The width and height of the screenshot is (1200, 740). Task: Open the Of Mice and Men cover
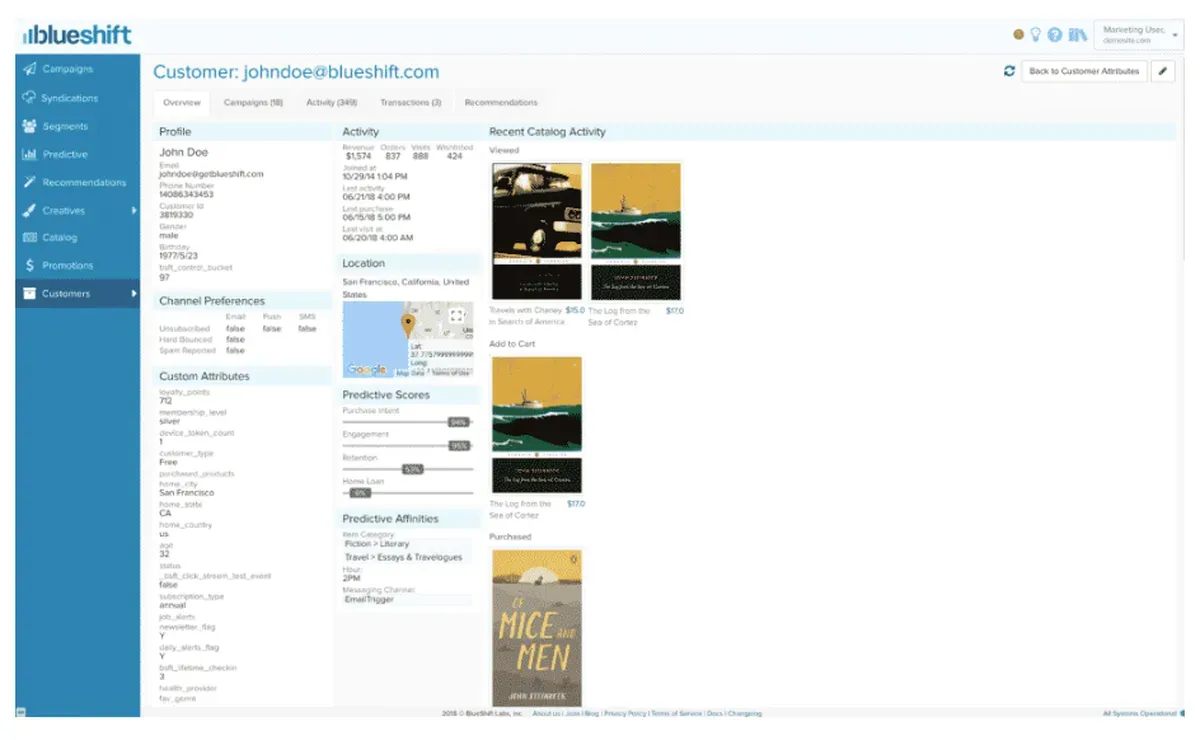(537, 627)
